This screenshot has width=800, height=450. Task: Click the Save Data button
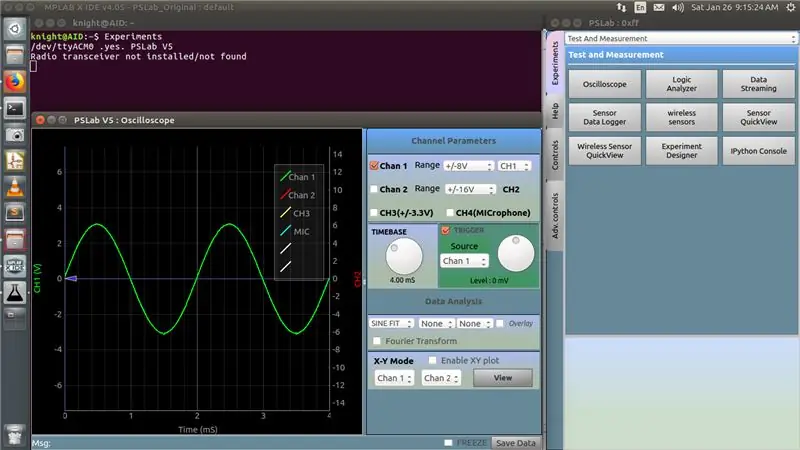click(x=516, y=443)
